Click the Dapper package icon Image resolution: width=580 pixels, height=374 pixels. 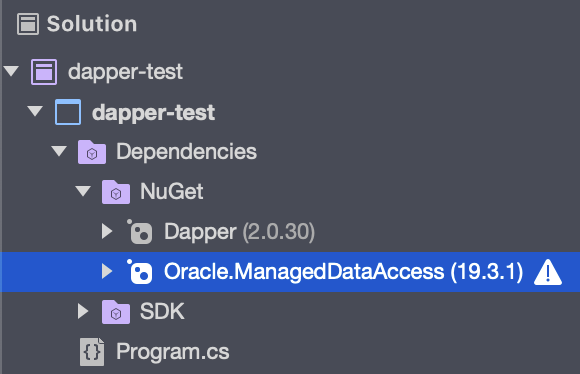click(x=139, y=232)
